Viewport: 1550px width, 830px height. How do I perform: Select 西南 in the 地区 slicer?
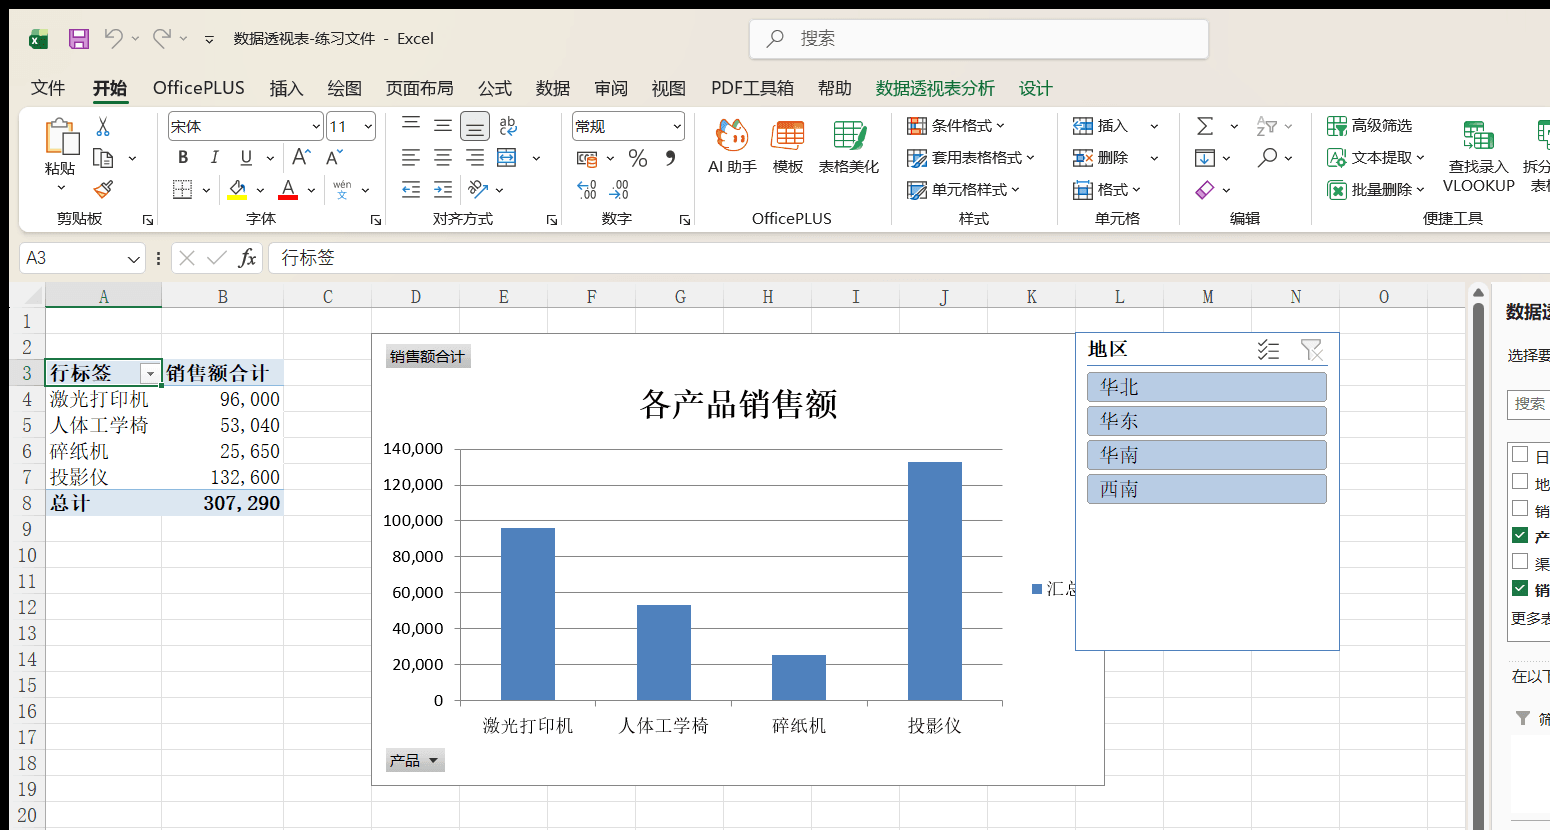point(1207,489)
